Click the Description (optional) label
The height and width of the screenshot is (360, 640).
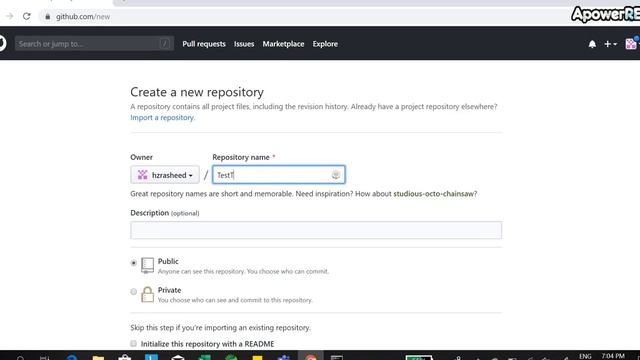click(x=165, y=213)
